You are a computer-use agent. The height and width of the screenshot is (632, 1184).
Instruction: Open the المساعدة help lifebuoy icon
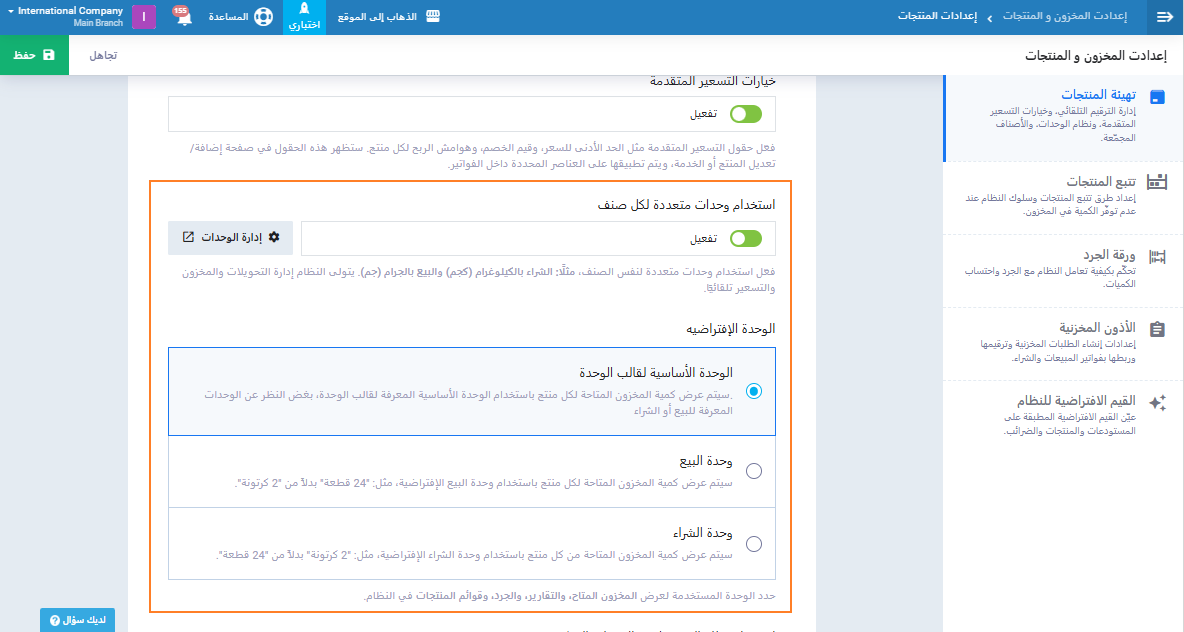[262, 18]
